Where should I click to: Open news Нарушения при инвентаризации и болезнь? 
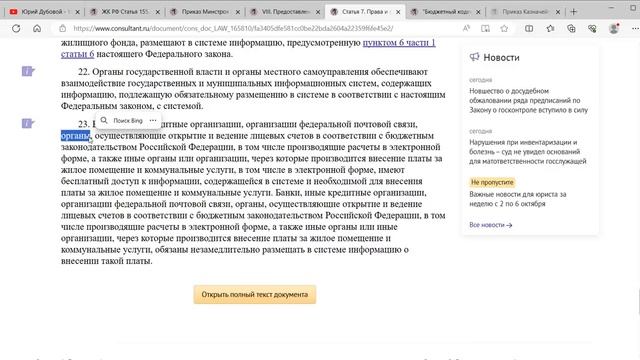point(527,152)
